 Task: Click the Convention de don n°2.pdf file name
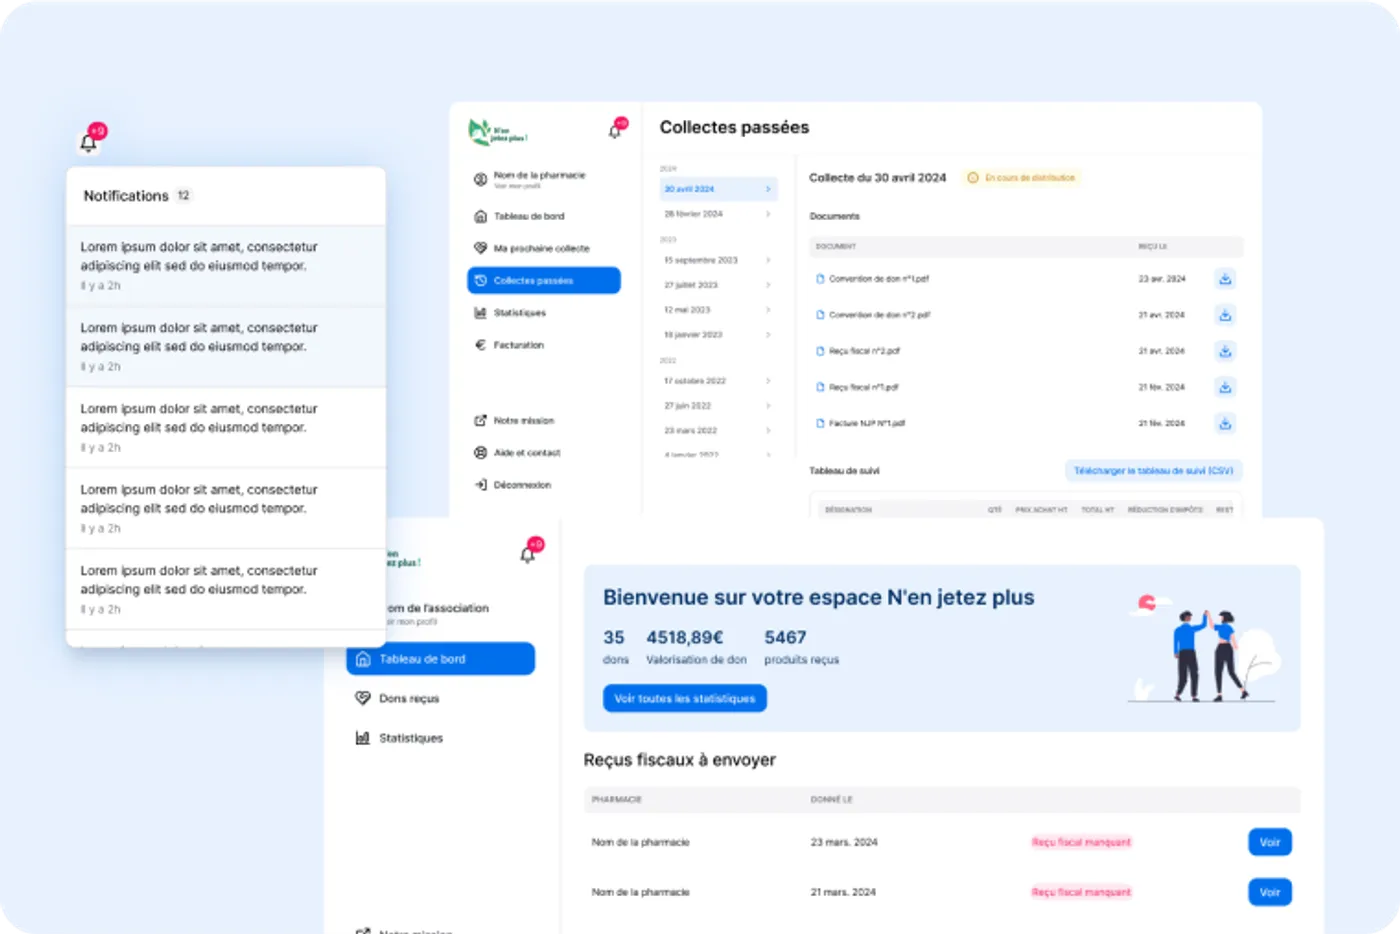pos(880,315)
